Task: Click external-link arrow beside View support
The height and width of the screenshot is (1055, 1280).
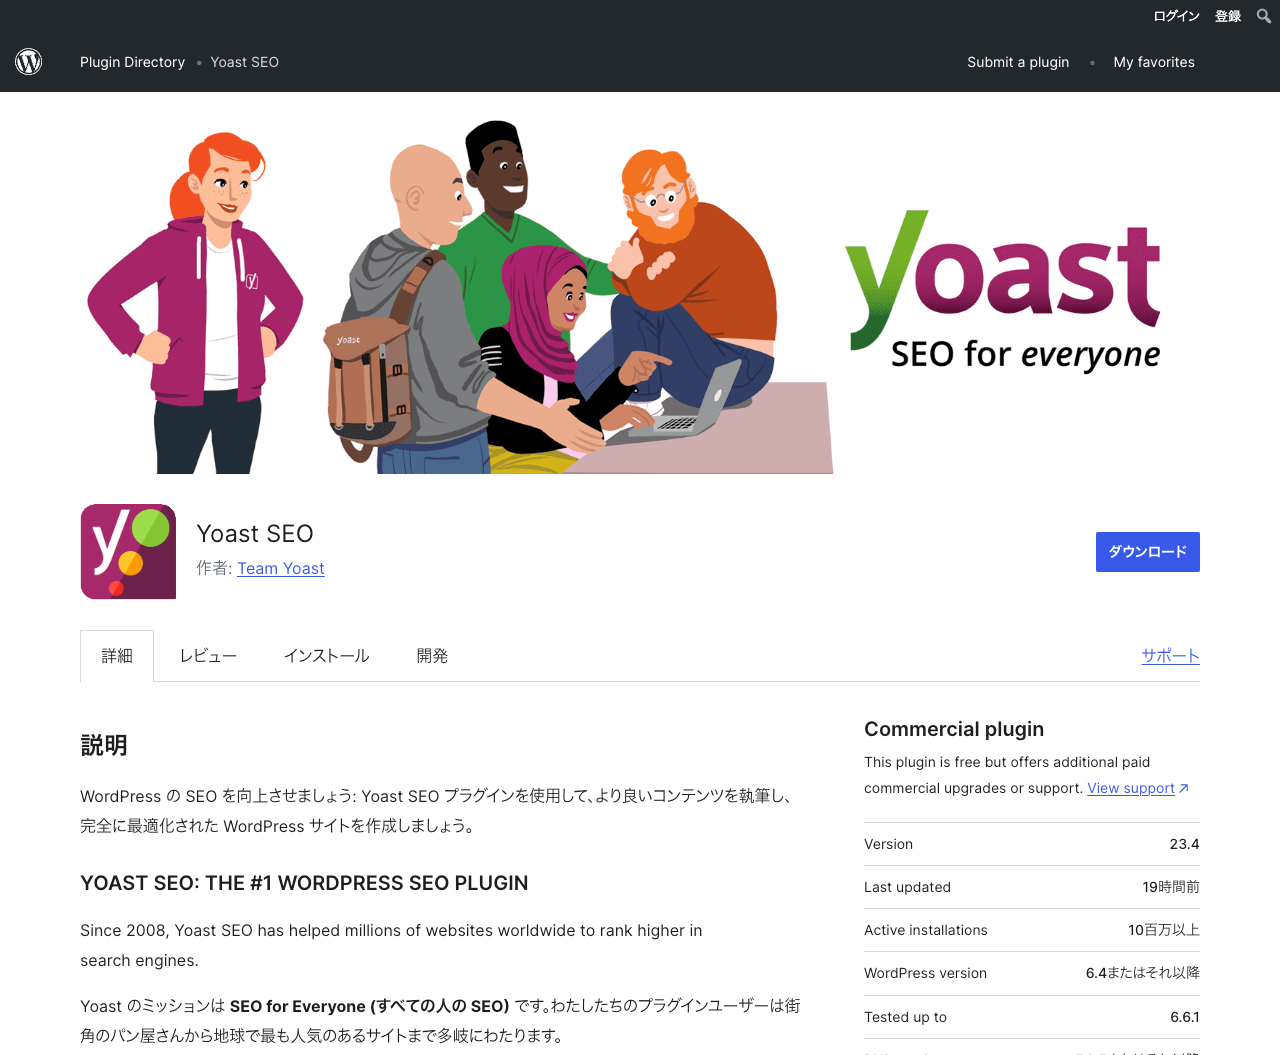Action: click(x=1184, y=788)
